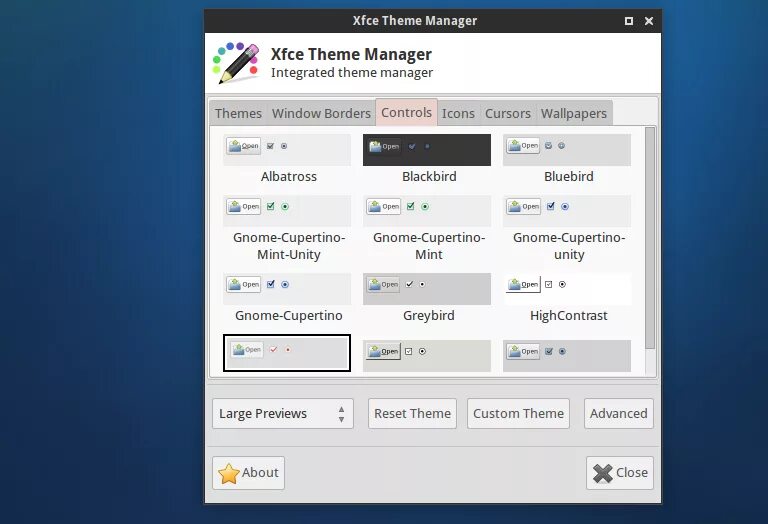This screenshot has height=524, width=768.
Task: Choose the Gnome-Cupertino-unity theme preview
Action: tap(567, 211)
